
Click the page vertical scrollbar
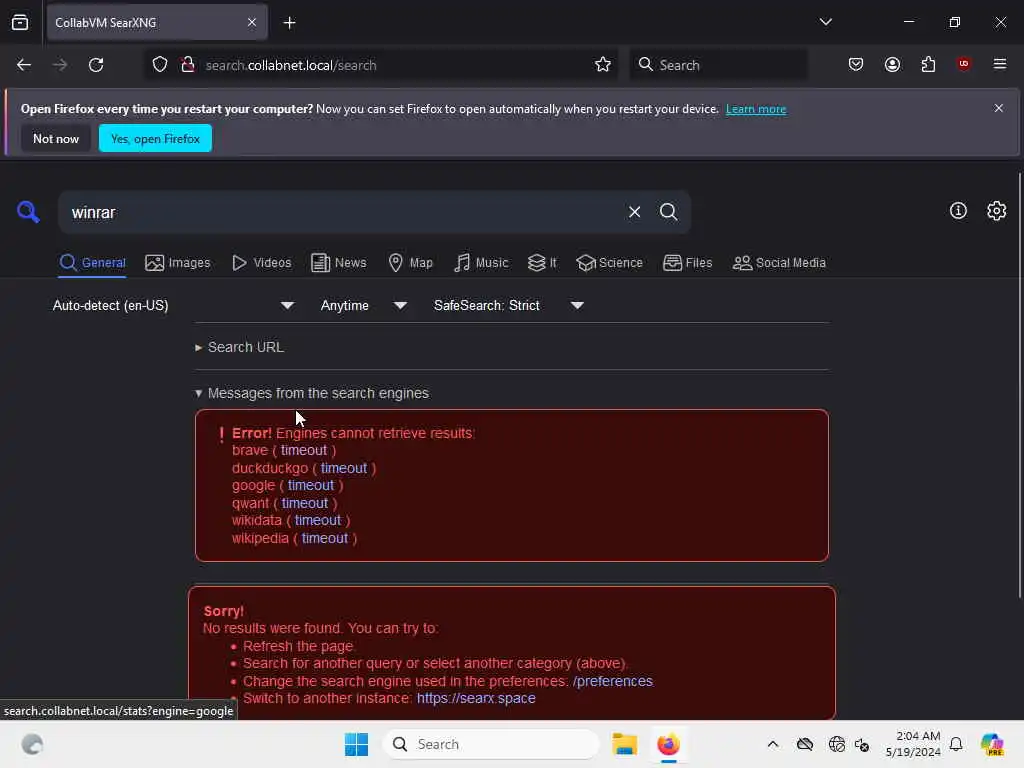(1019, 385)
